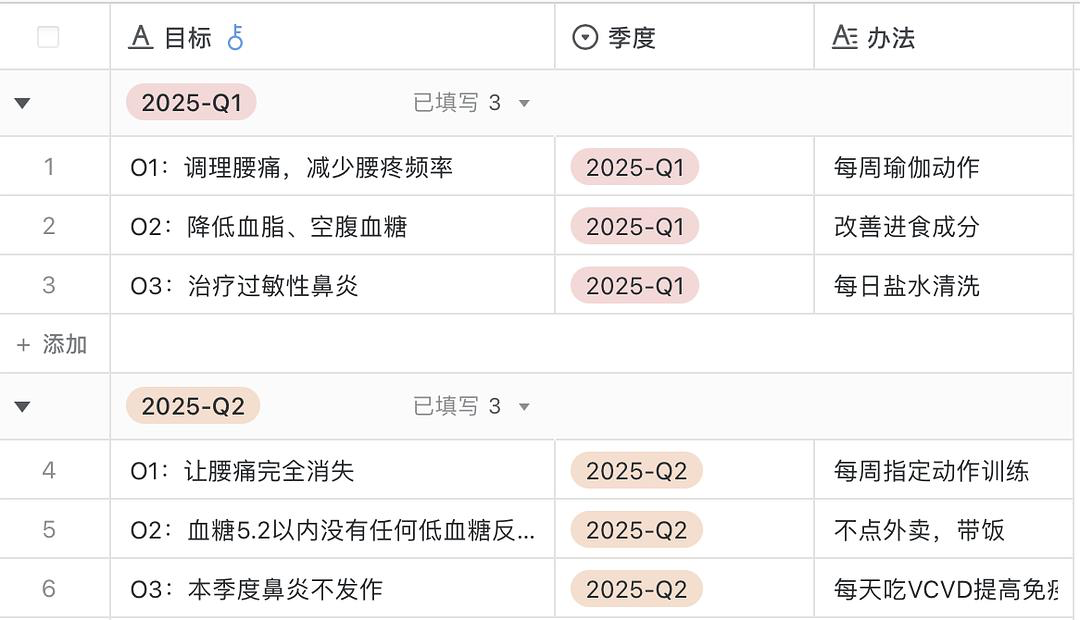Select row number 5
The height and width of the screenshot is (620, 1080).
[x=49, y=530]
